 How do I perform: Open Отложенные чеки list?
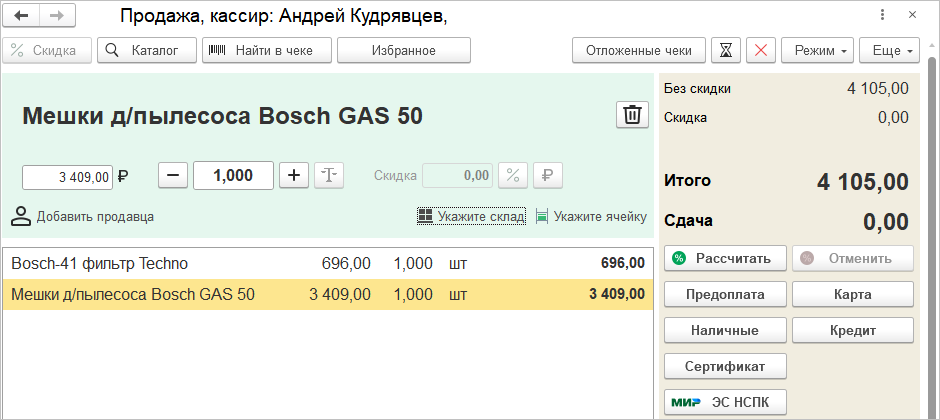(639, 50)
